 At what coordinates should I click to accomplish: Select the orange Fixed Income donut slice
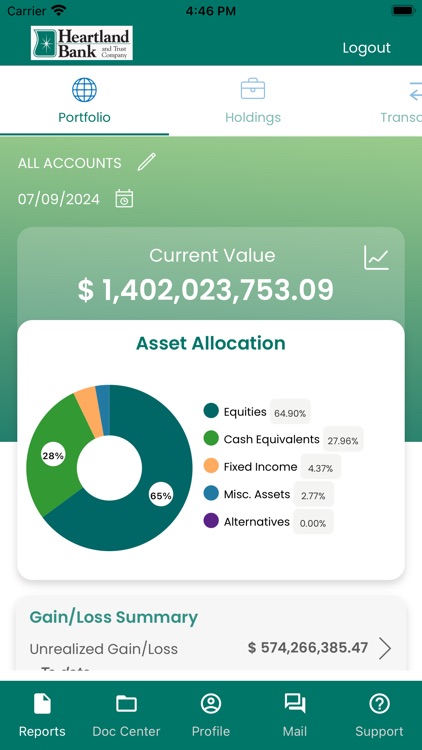89,413
